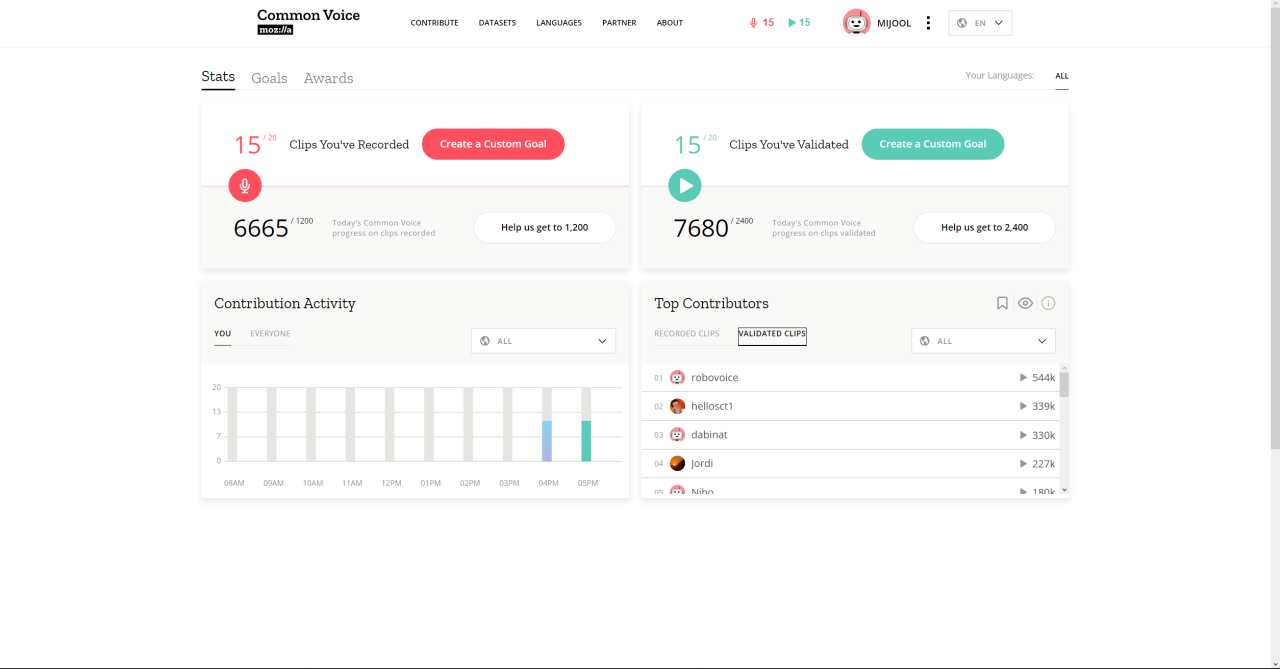This screenshot has width=1280, height=669.
Task: Click the round green play validate icon
Action: (685, 185)
